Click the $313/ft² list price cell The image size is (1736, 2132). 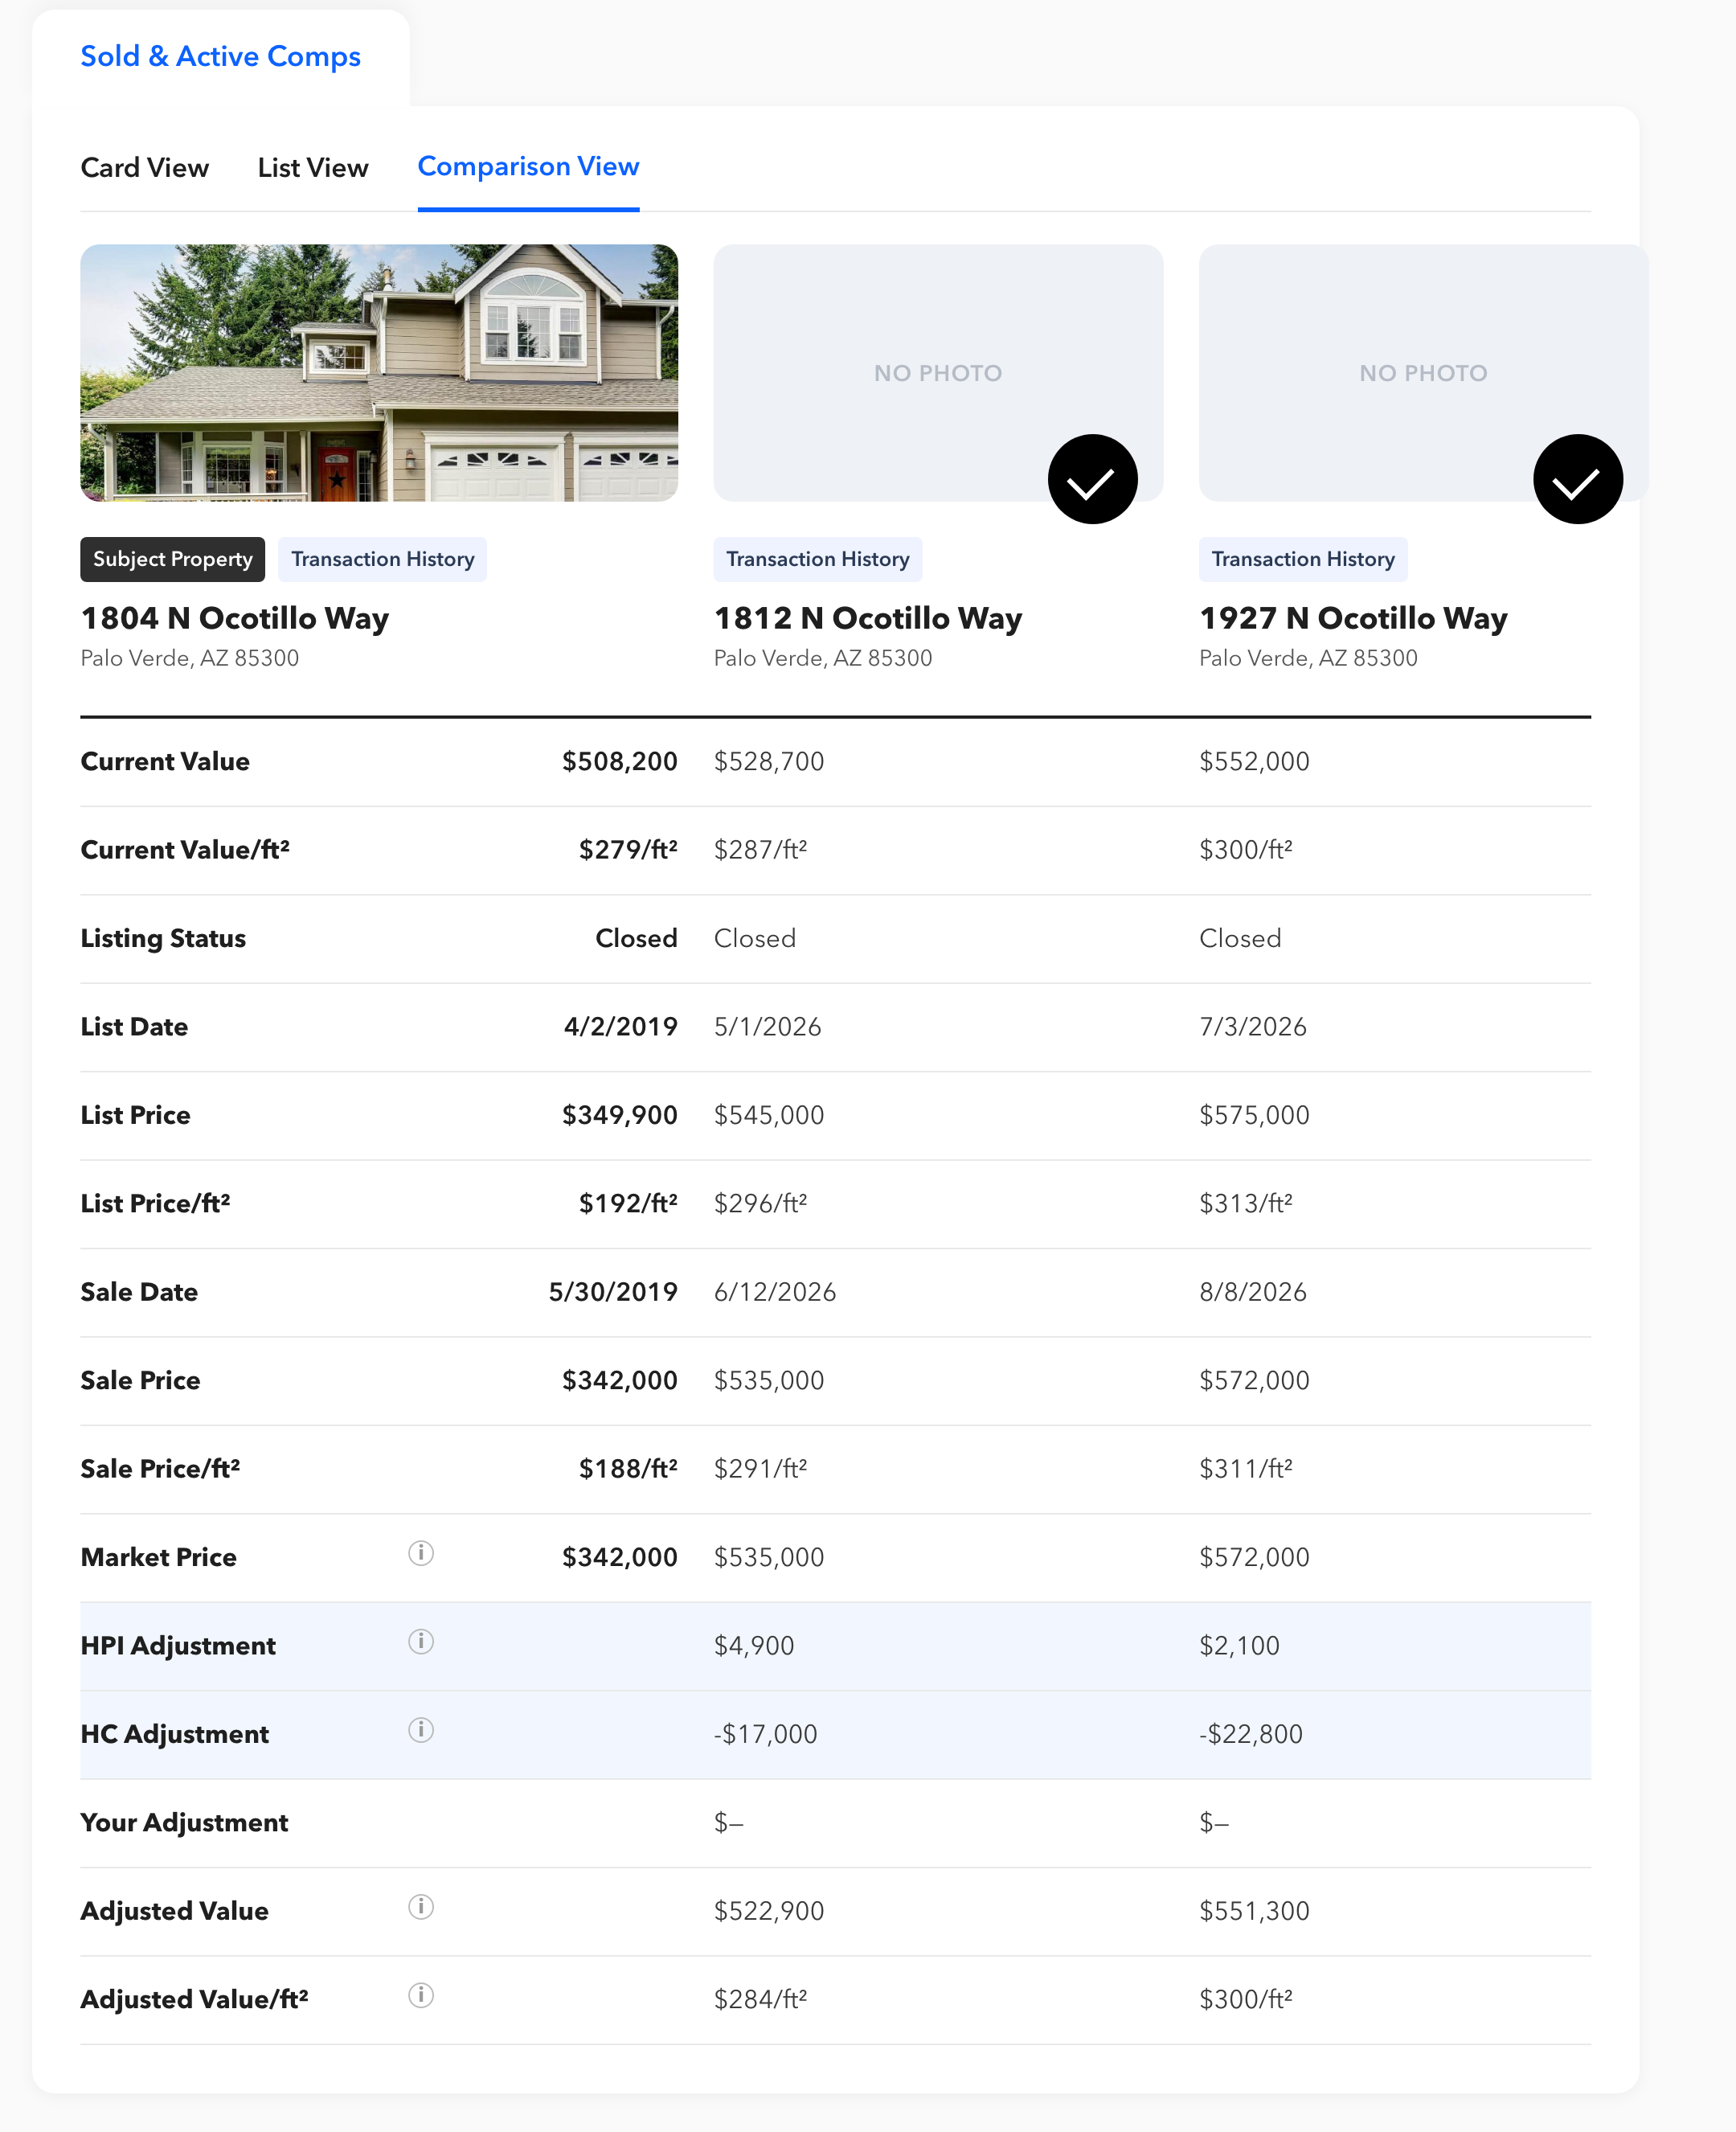(1246, 1204)
